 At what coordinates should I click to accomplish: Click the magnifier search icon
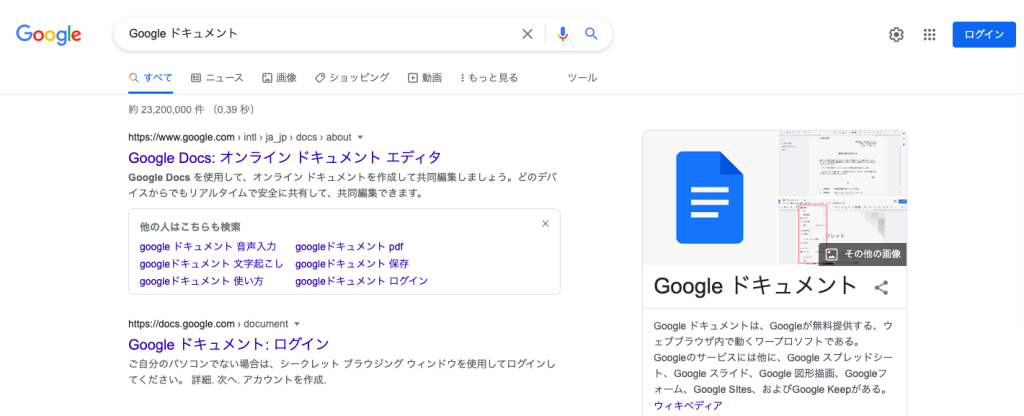click(x=591, y=34)
